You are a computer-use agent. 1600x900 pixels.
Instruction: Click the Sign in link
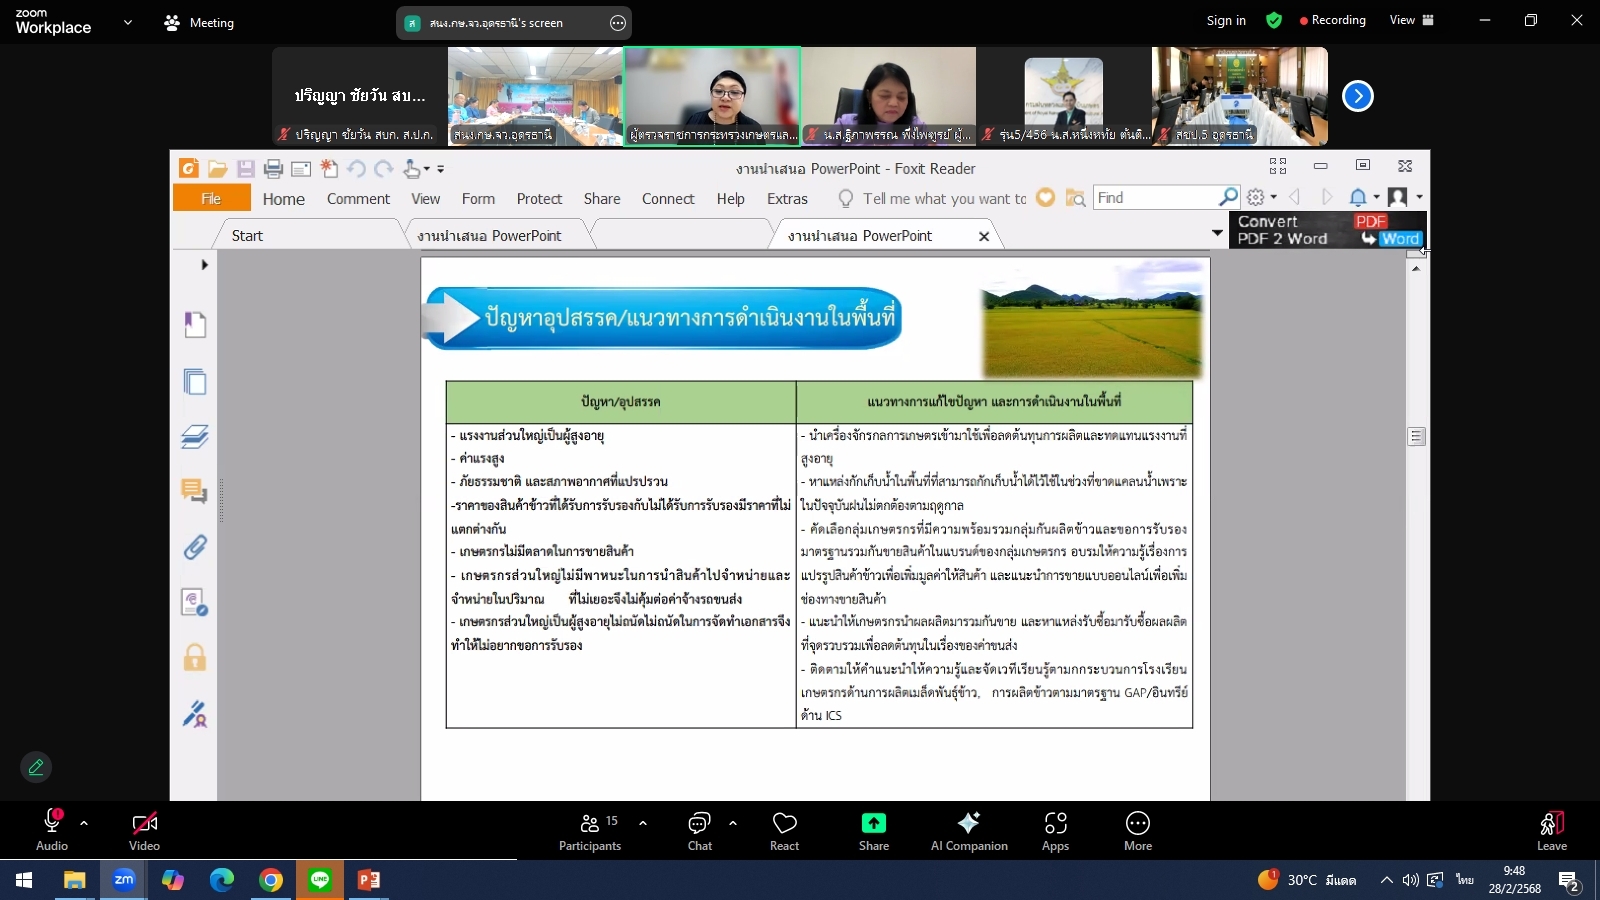(x=1226, y=20)
